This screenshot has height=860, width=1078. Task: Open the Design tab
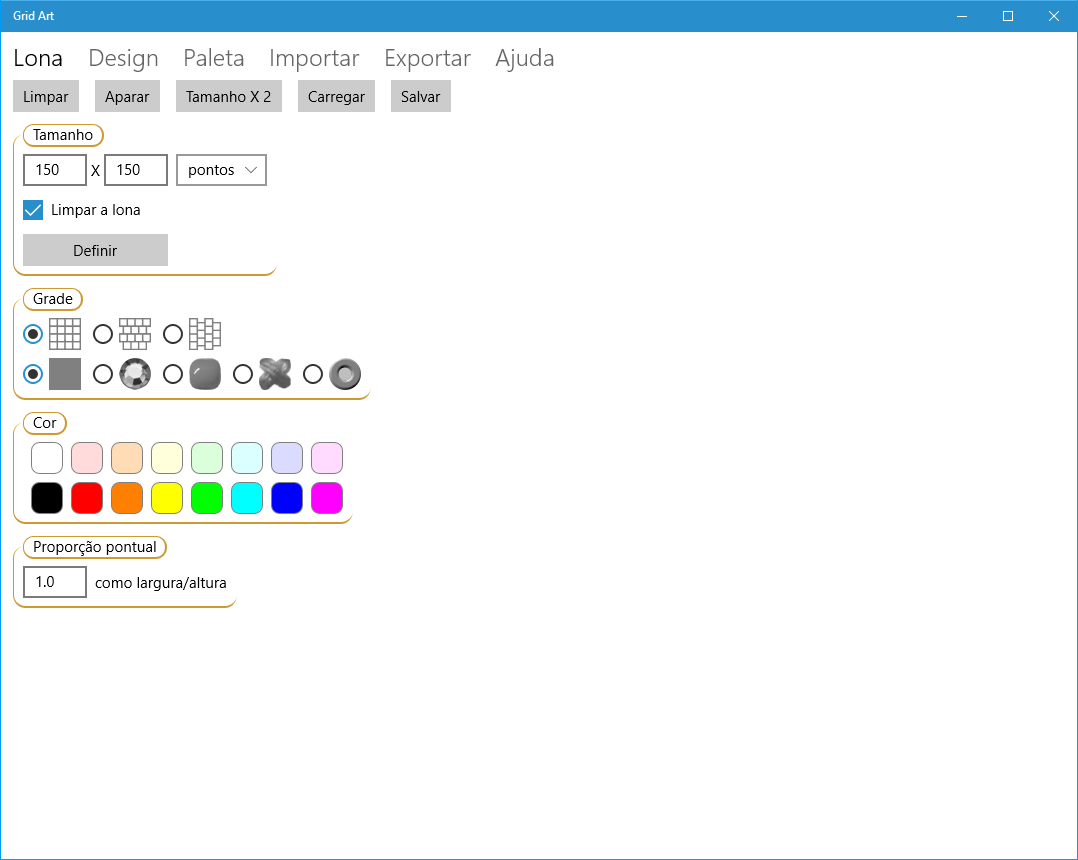pos(124,58)
